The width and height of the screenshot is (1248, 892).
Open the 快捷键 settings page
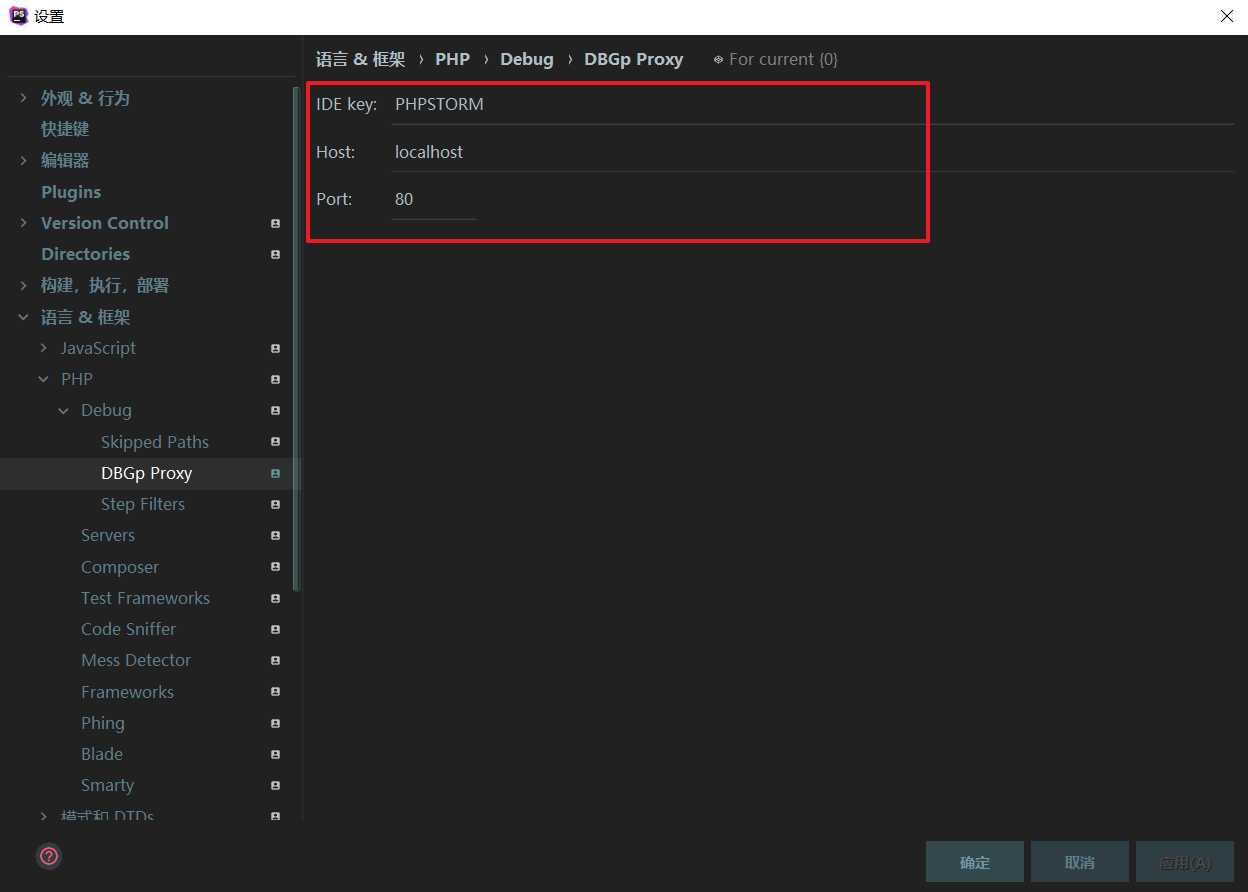pos(65,129)
